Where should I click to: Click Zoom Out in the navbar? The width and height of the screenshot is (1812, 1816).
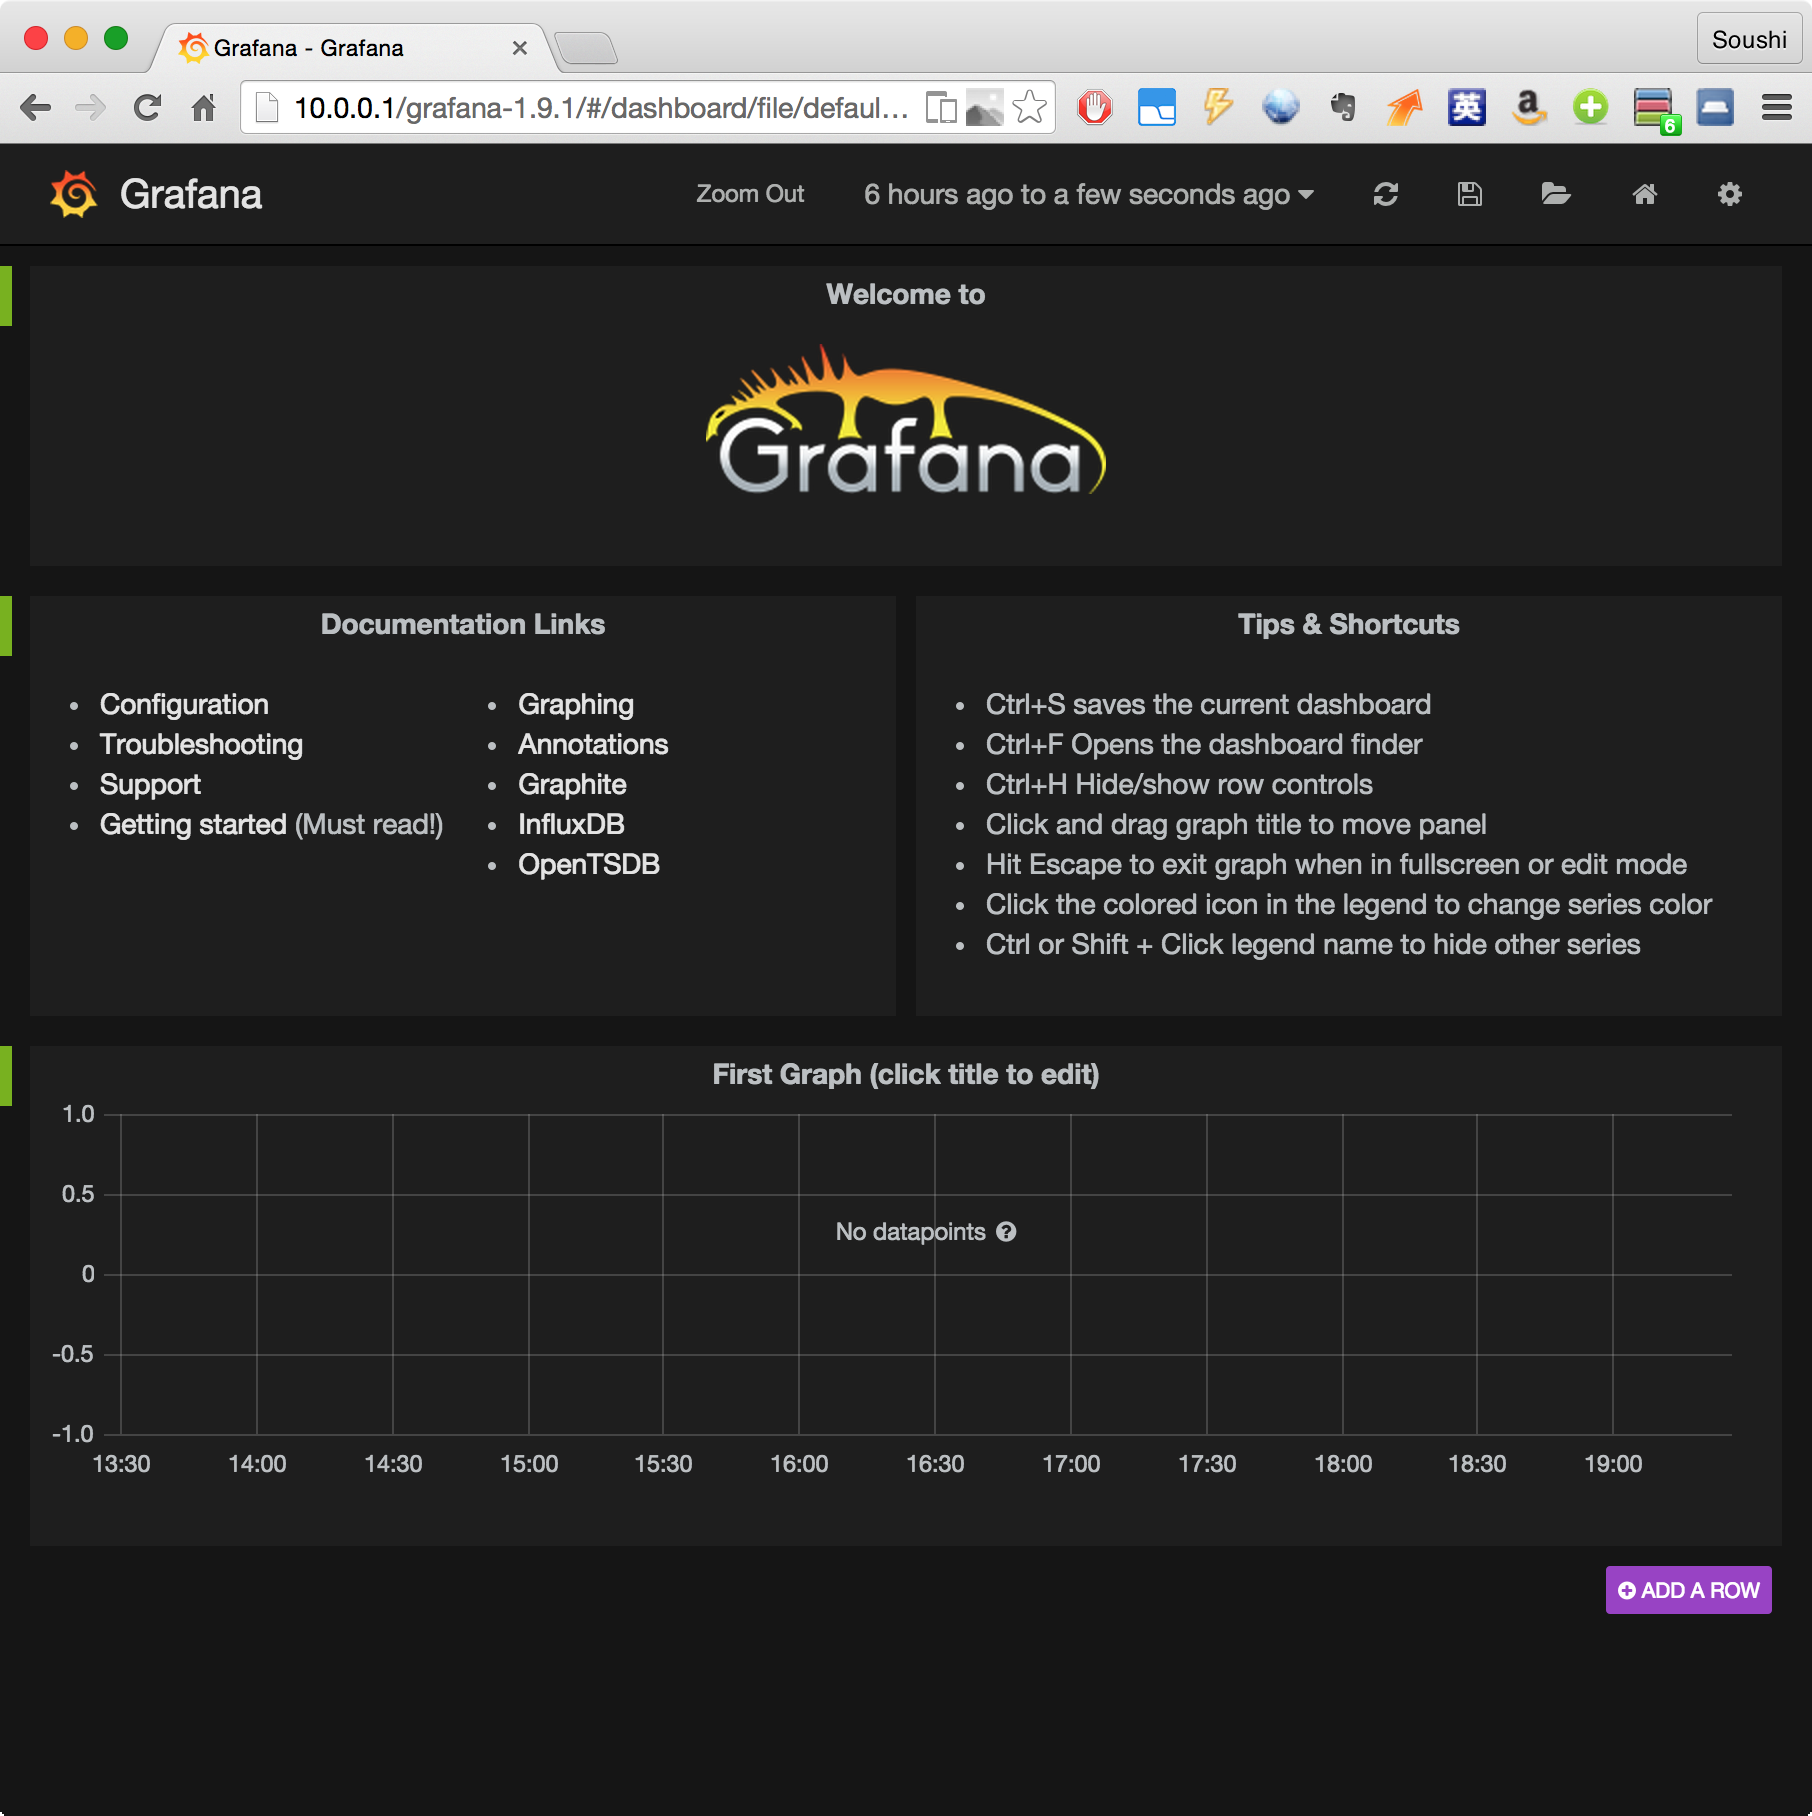click(x=750, y=194)
